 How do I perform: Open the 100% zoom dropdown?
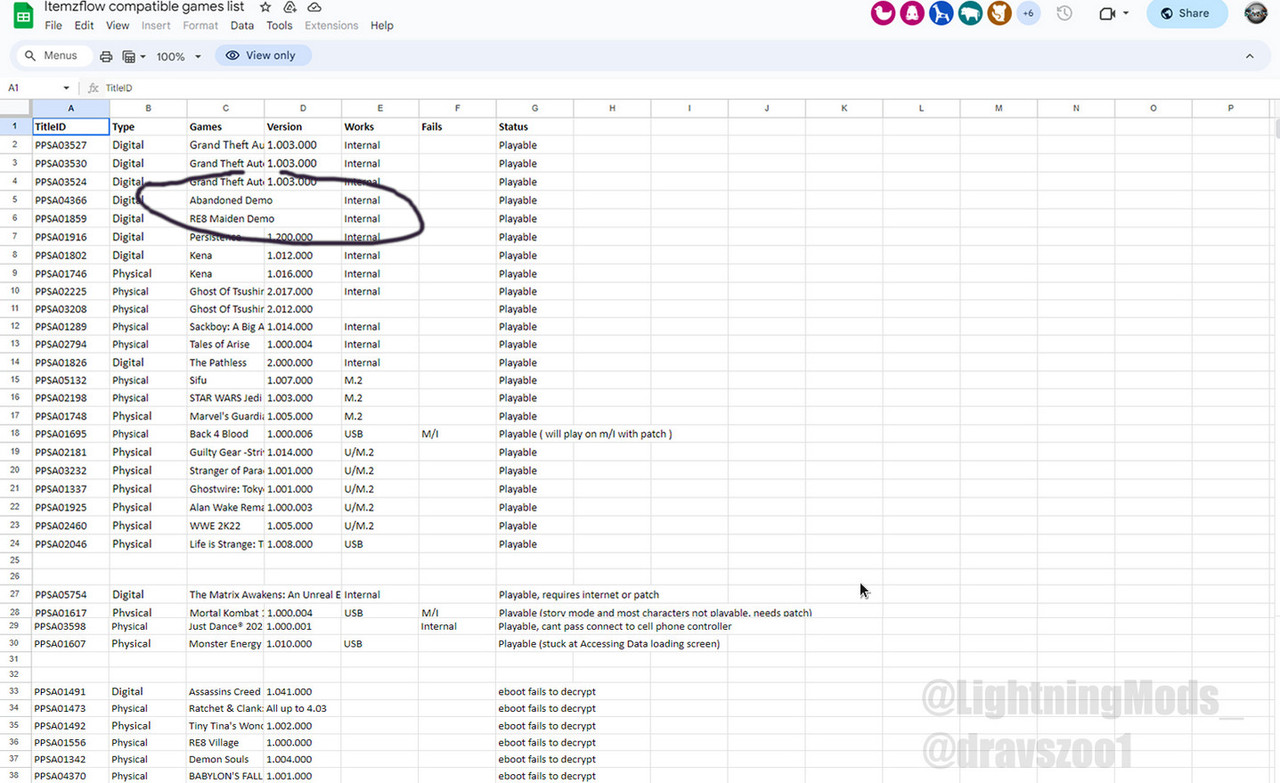point(179,57)
